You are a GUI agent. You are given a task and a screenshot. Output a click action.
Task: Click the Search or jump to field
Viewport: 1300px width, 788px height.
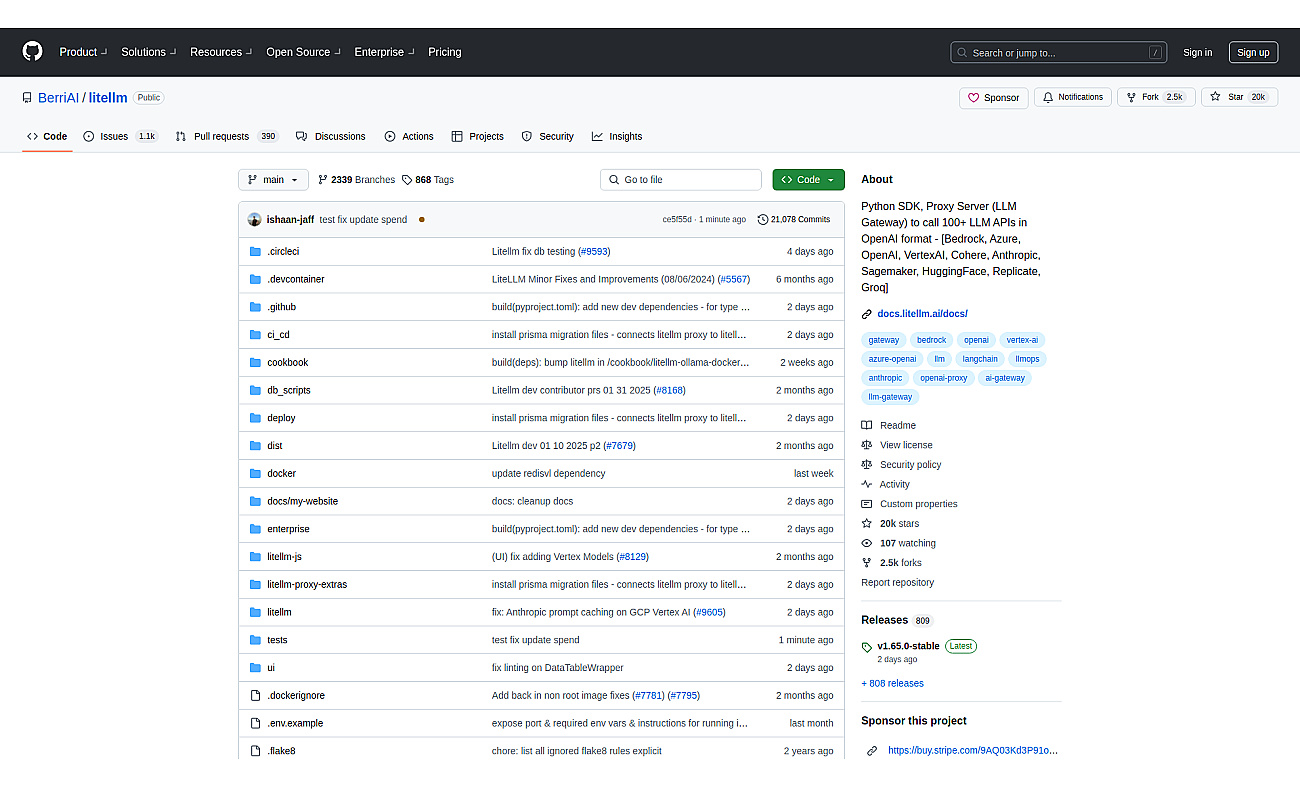coord(1058,53)
